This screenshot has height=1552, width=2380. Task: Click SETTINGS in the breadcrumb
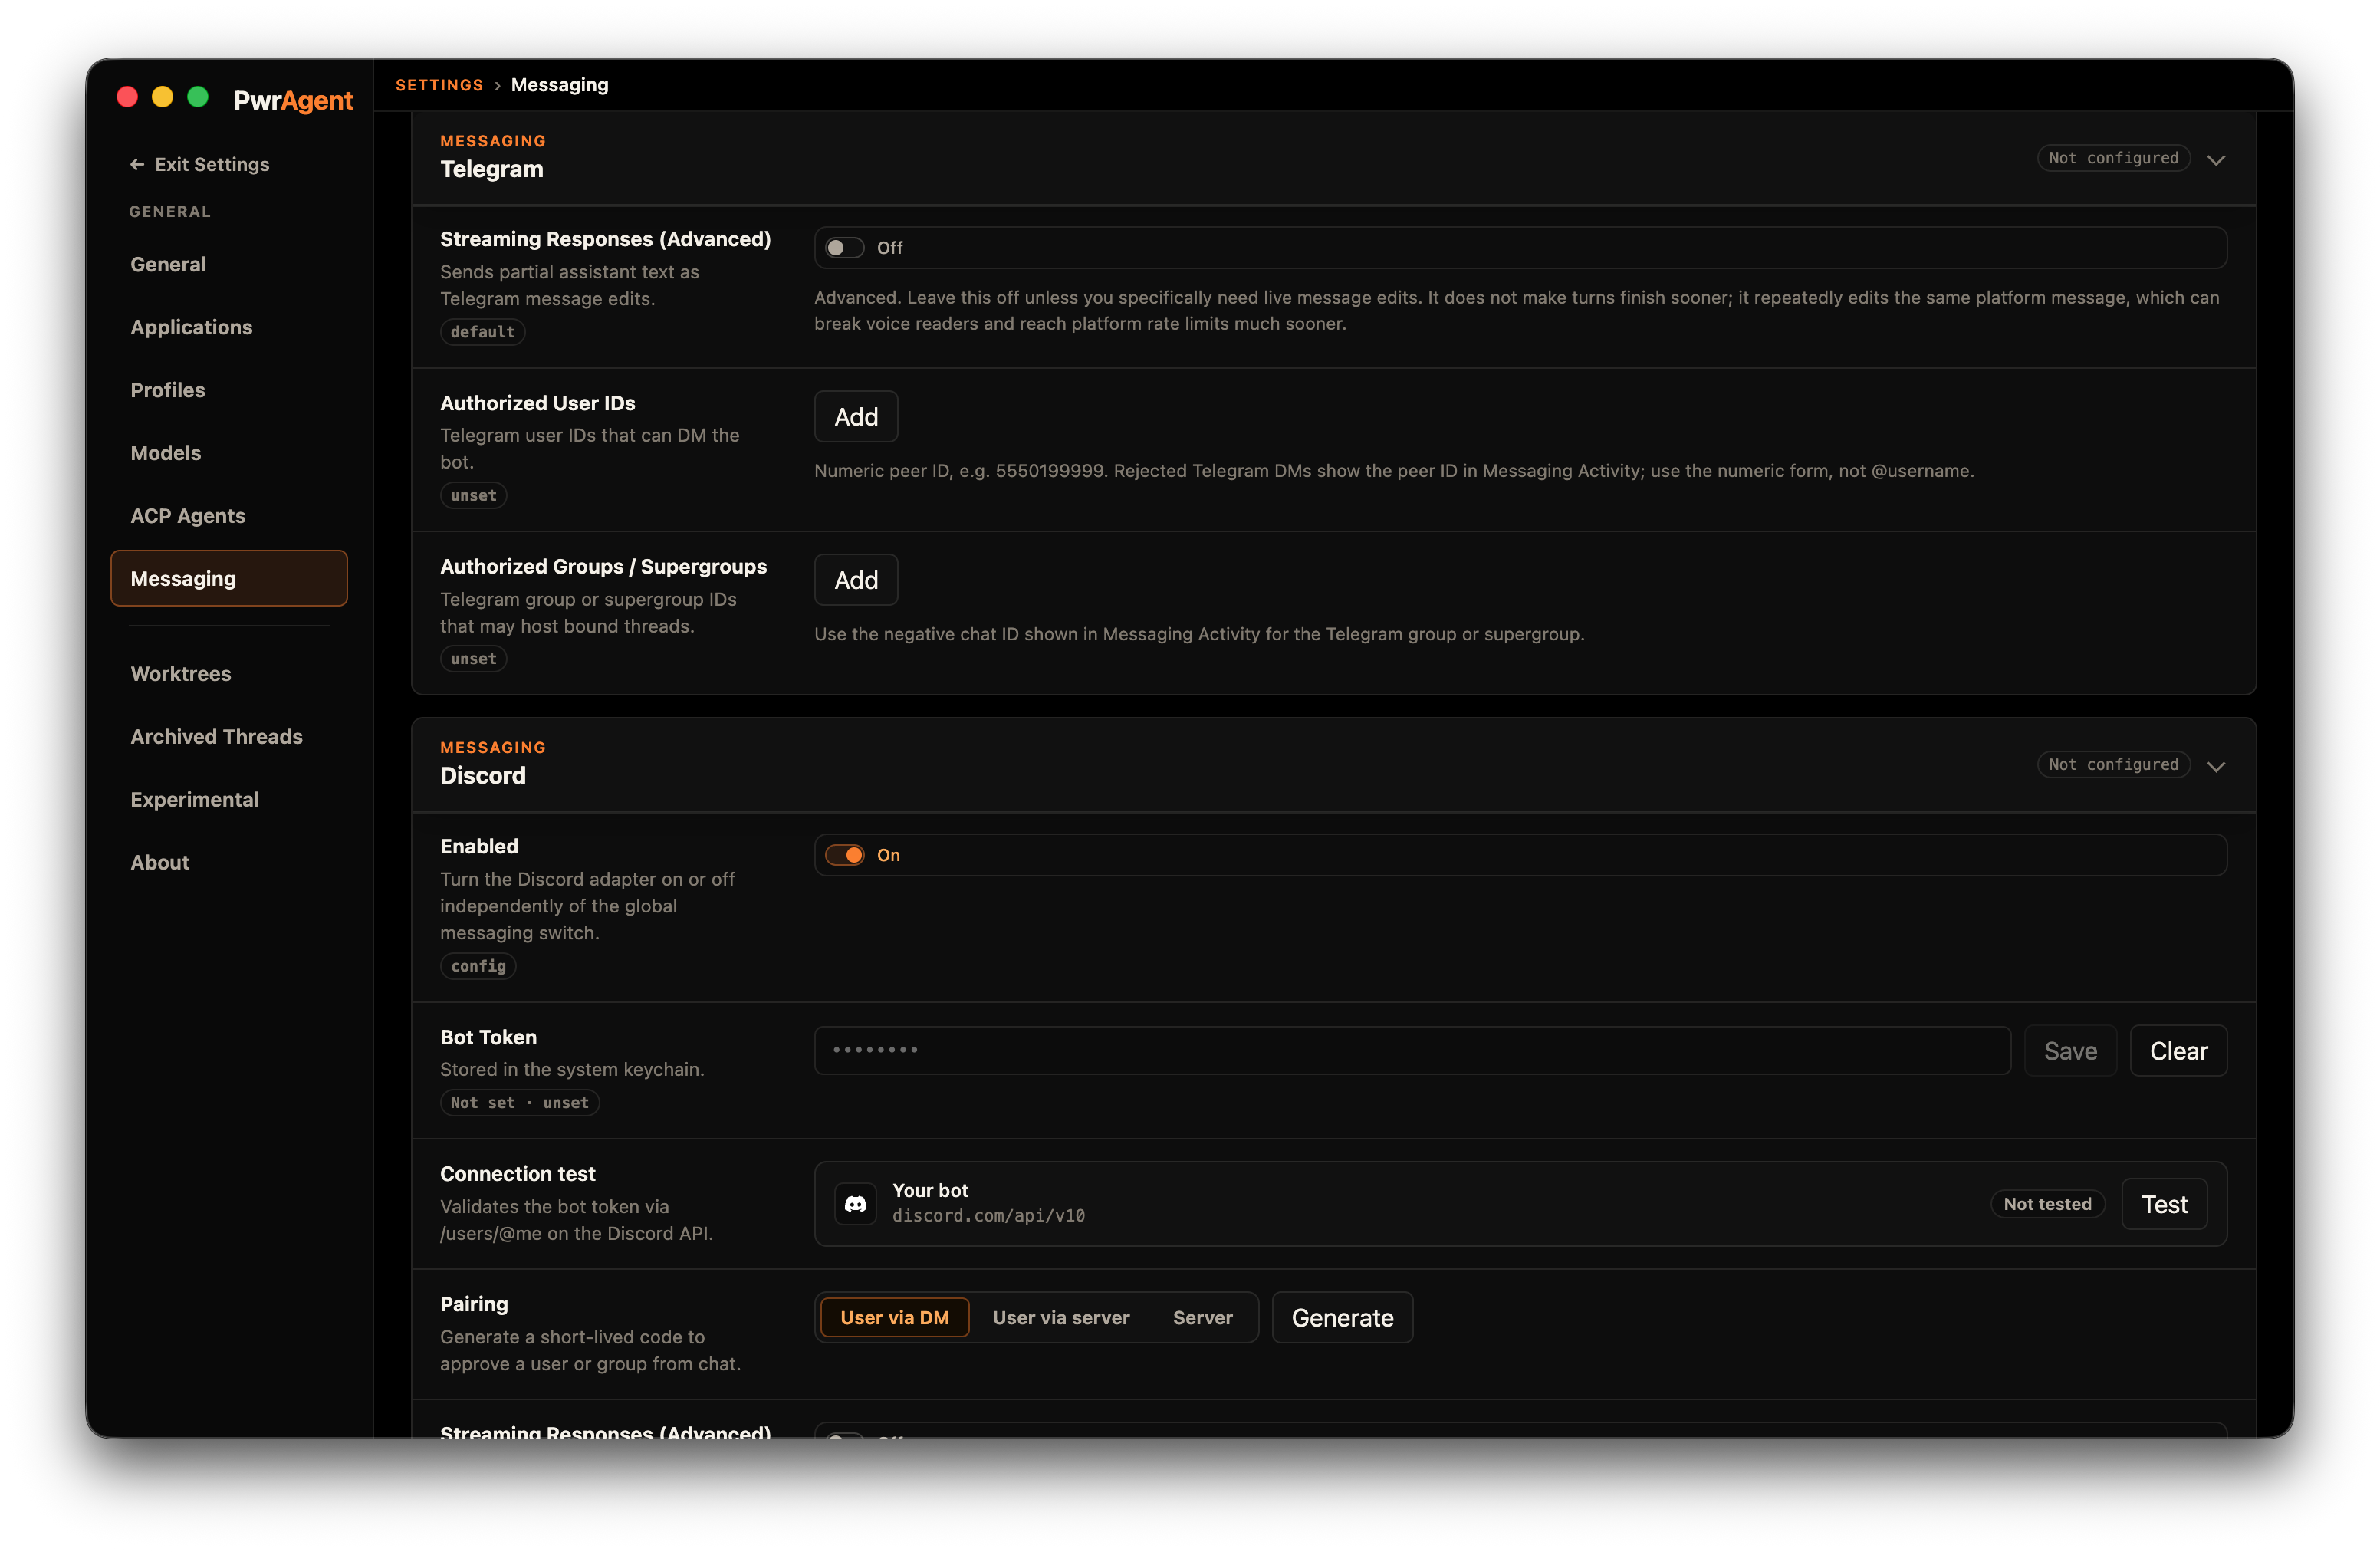[x=439, y=85]
